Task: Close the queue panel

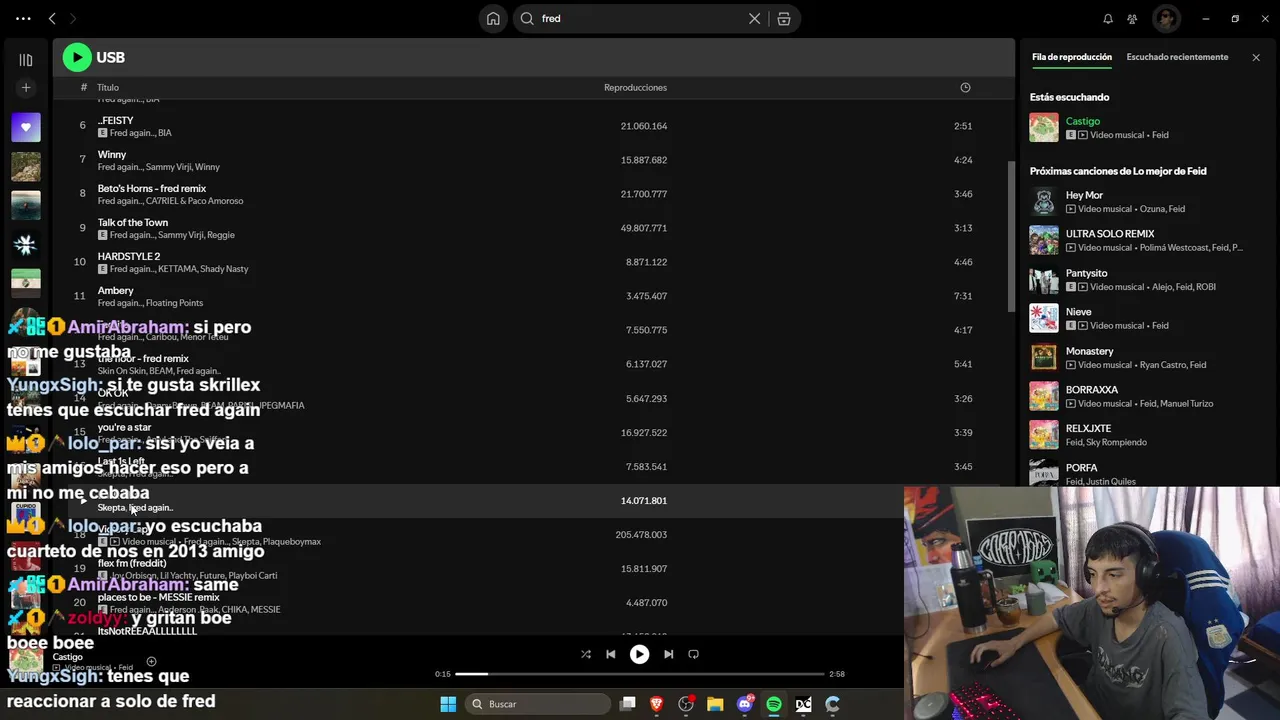Action: coord(1256,57)
